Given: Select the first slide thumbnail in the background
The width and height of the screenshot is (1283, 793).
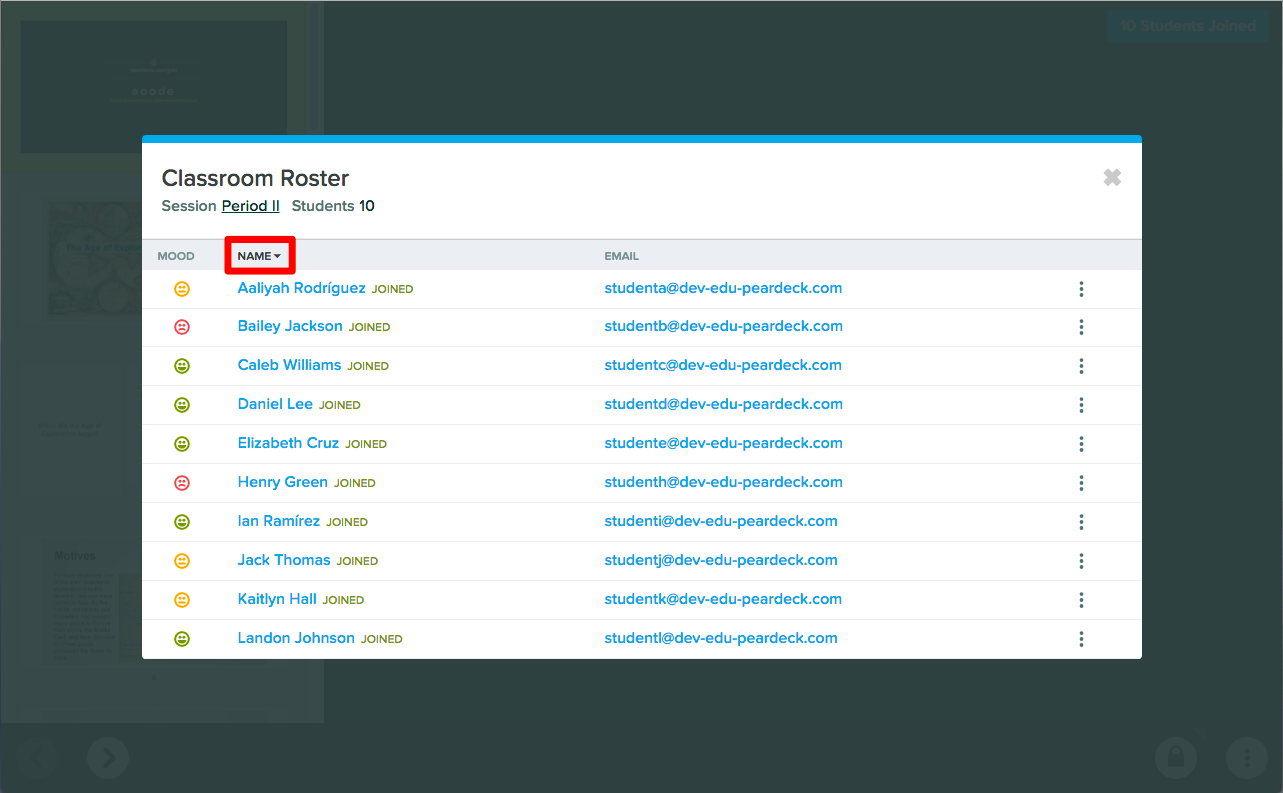Looking at the screenshot, I should pos(154,87).
